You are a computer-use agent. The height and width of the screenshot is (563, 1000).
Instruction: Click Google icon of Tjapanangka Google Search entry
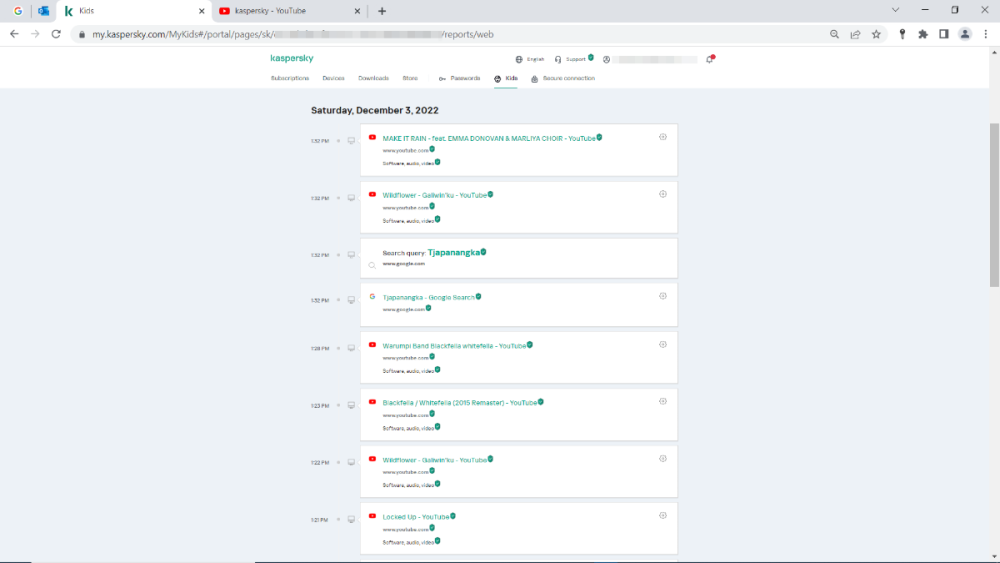pos(372,296)
